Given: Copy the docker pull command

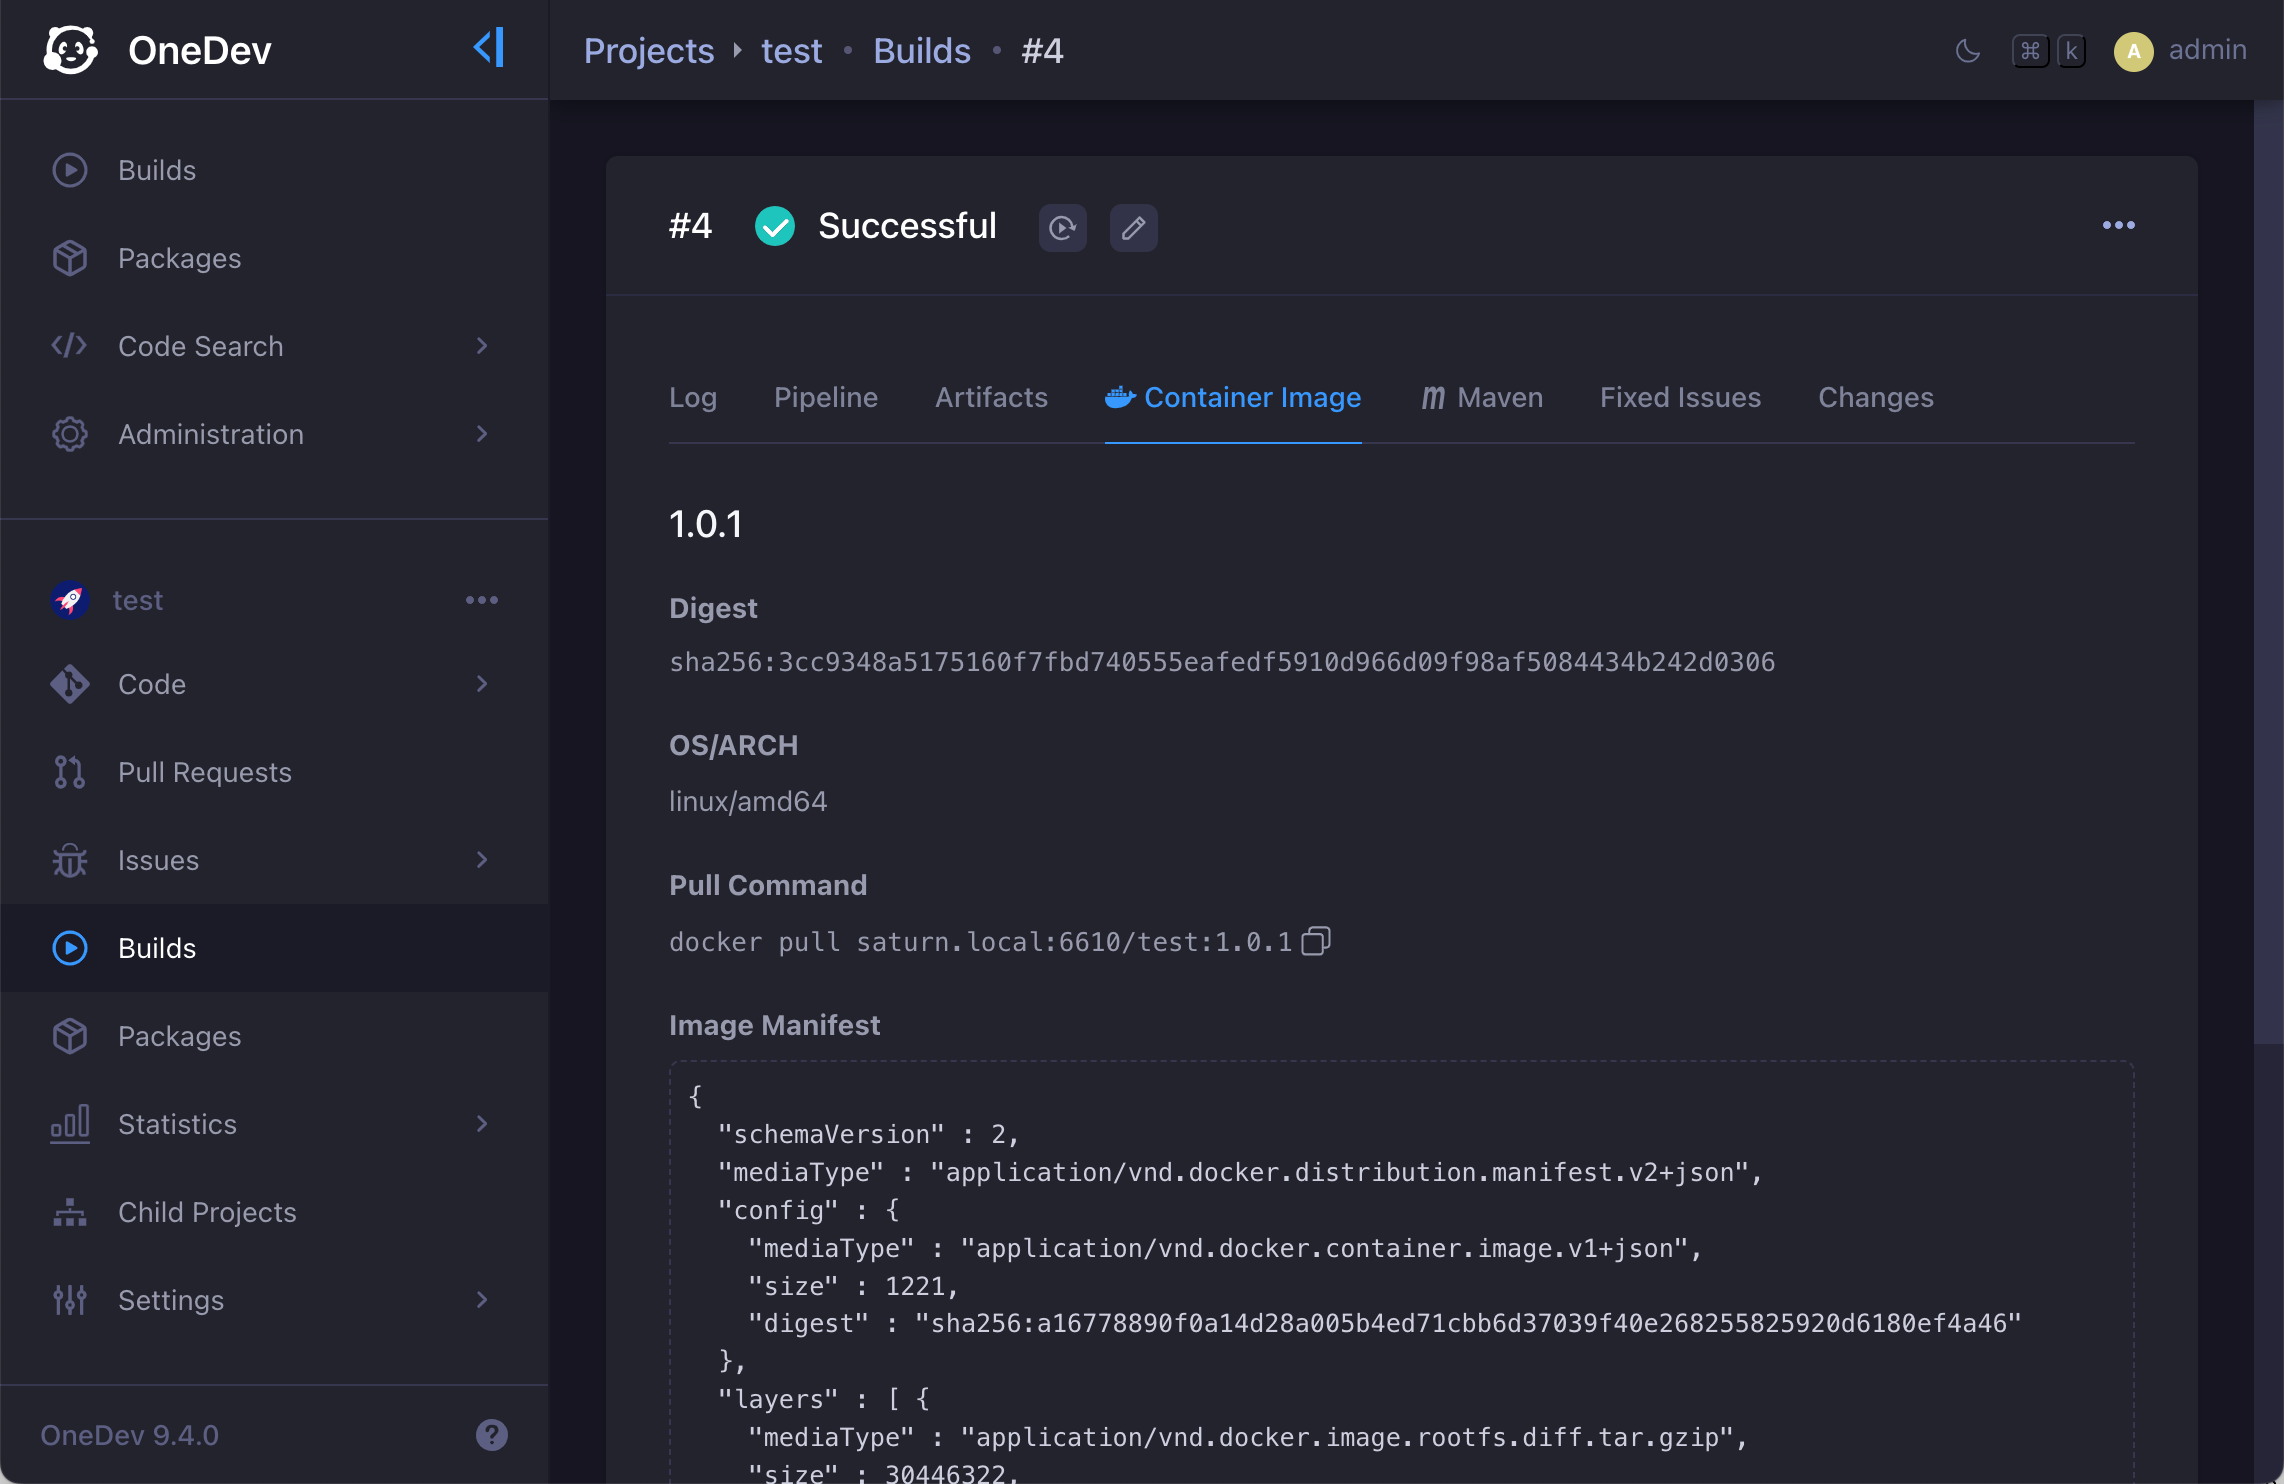Looking at the screenshot, I should coord(1316,941).
